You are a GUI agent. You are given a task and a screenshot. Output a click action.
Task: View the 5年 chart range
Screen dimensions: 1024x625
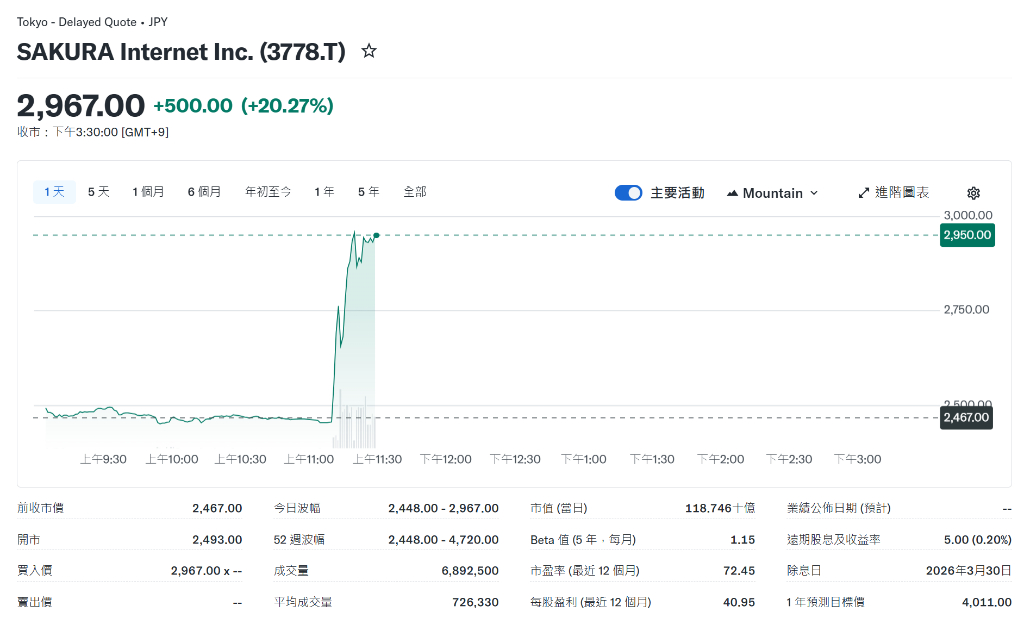point(366,191)
